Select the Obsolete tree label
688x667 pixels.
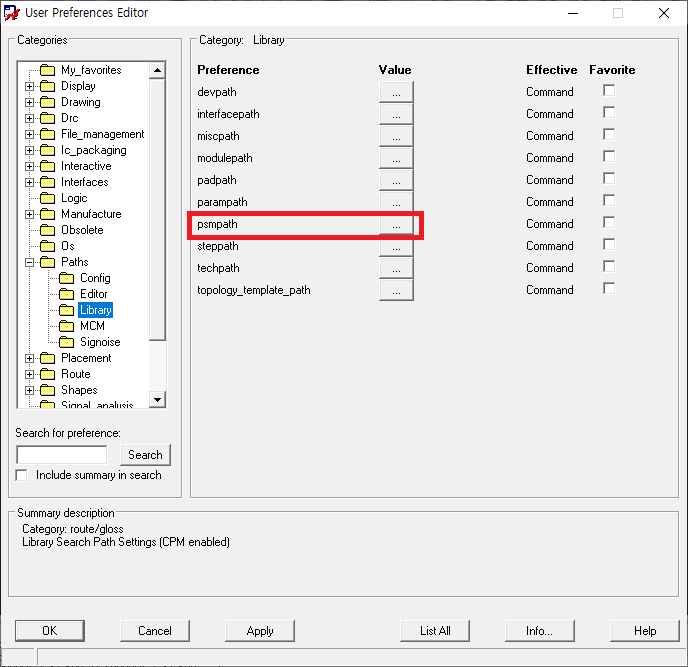pyautogui.click(x=82, y=230)
